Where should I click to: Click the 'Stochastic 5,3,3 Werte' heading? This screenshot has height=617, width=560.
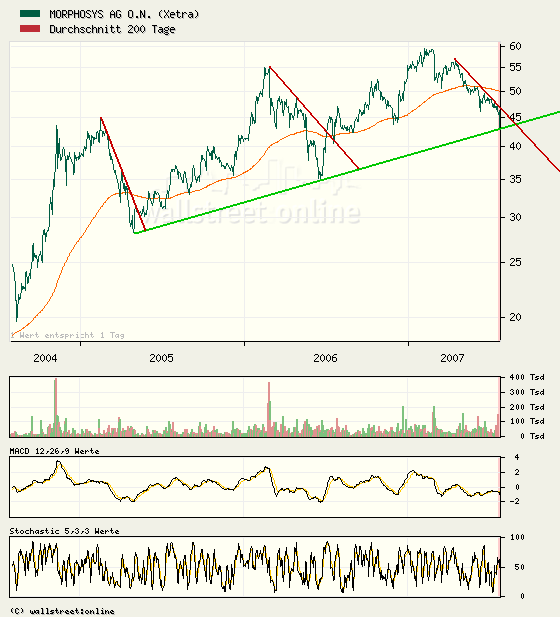tap(65, 531)
